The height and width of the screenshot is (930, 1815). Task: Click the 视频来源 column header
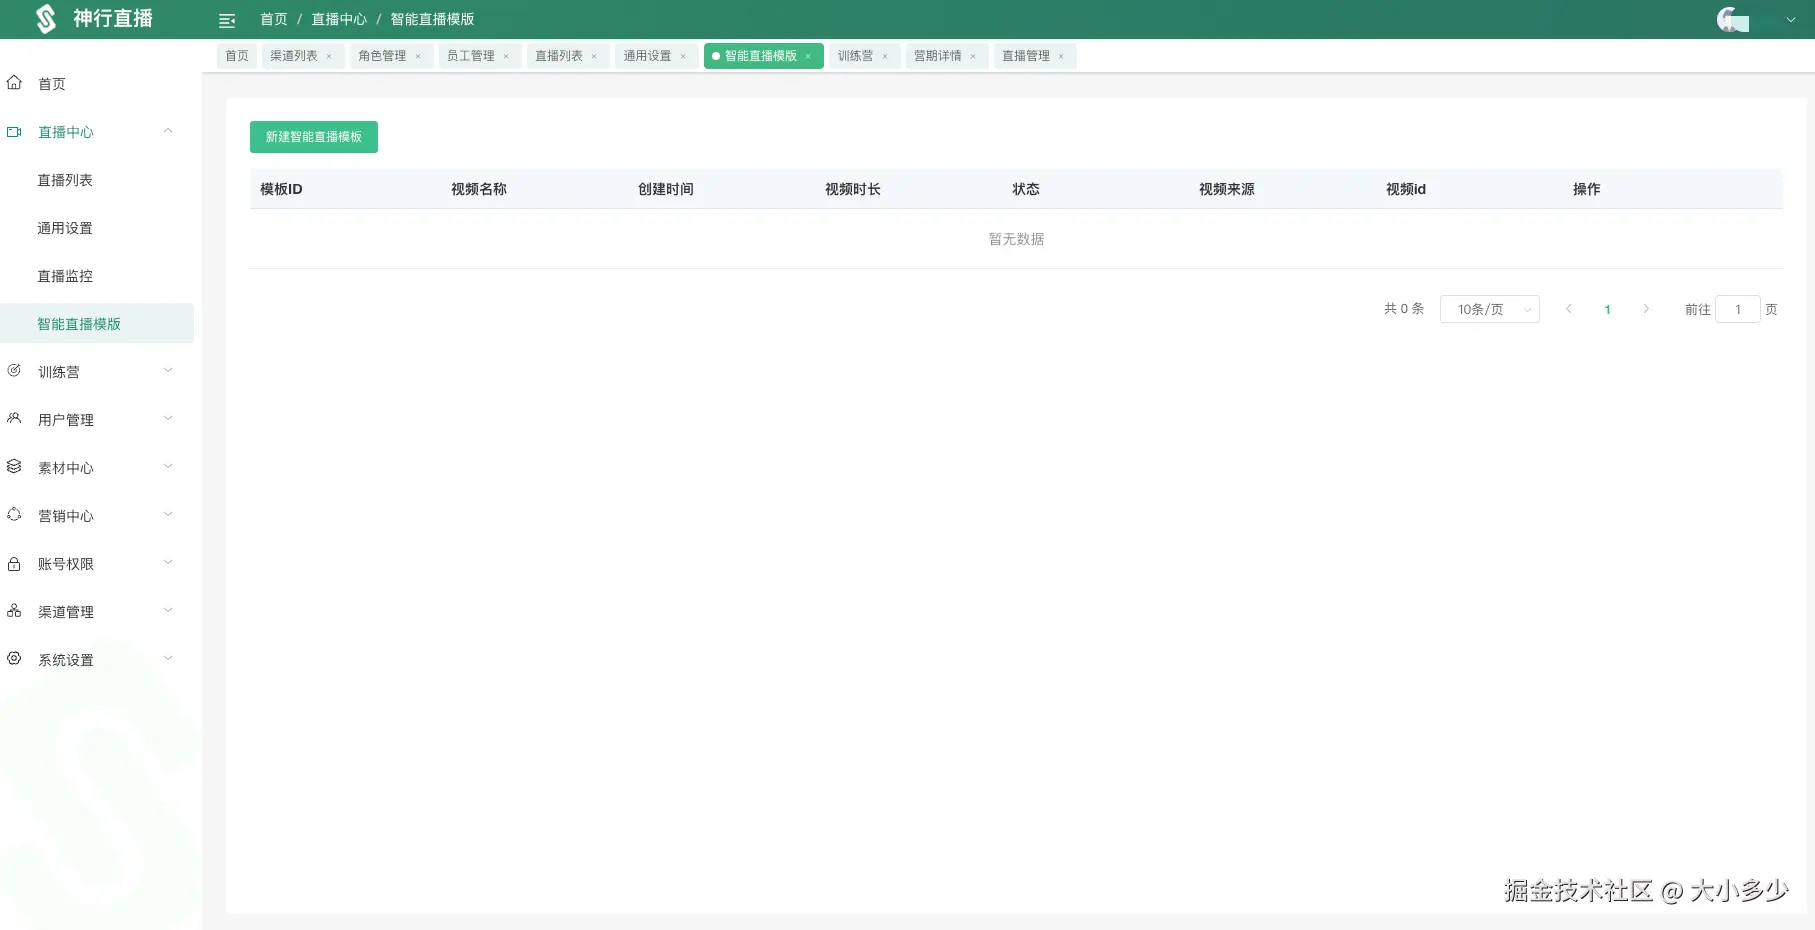pyautogui.click(x=1227, y=189)
